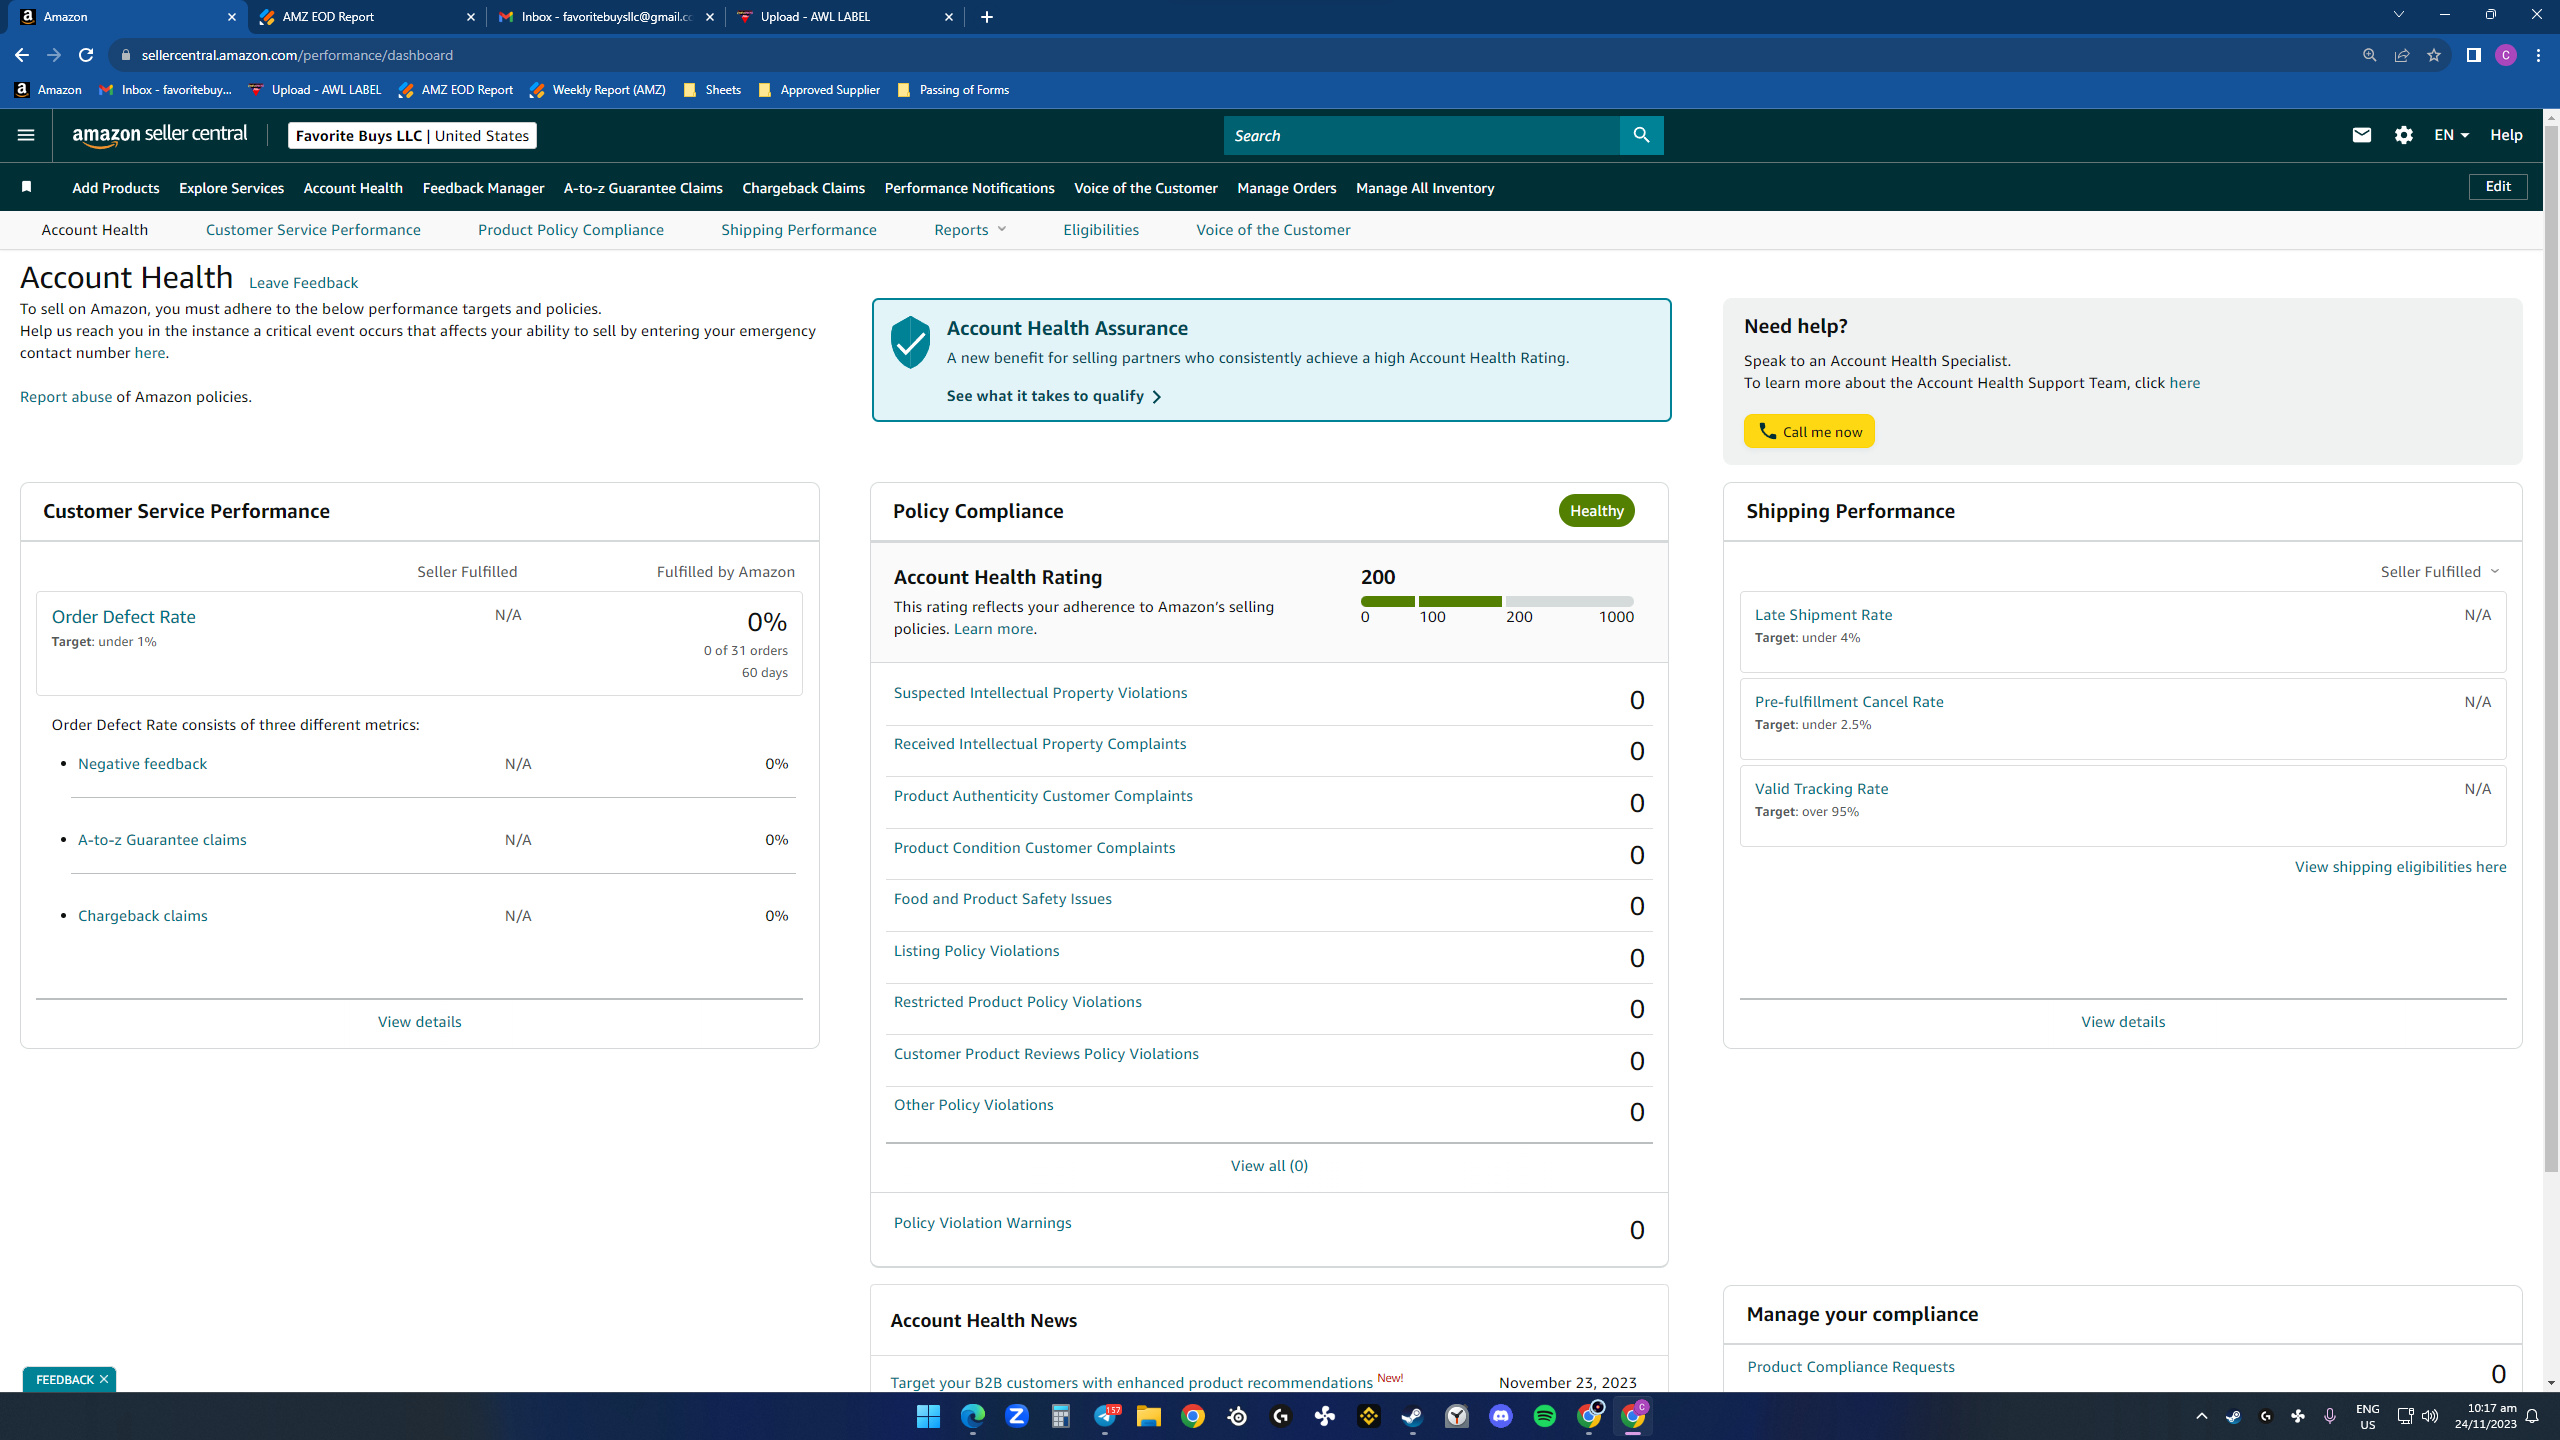Click the Favorite Buys LLC account switcher

click(x=412, y=135)
